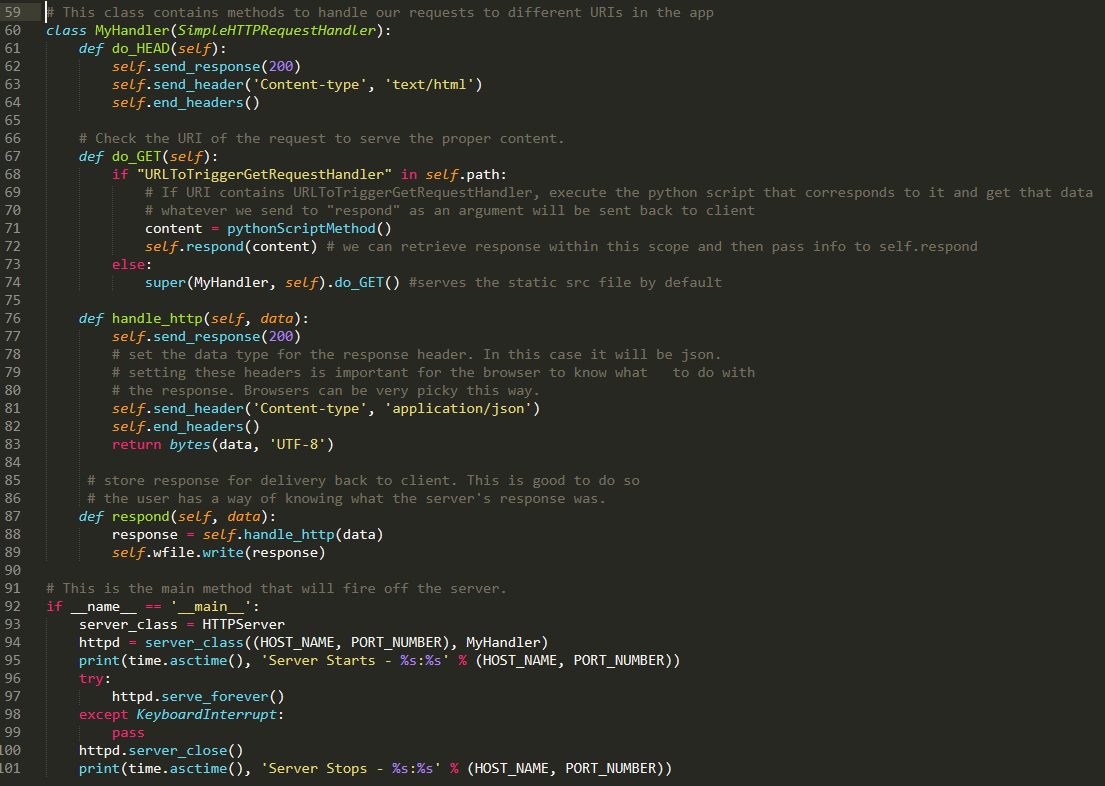Screen dimensions: 1105x786
Task: Click 'Server Stops - %s:%s' string
Action: [x=350, y=769]
